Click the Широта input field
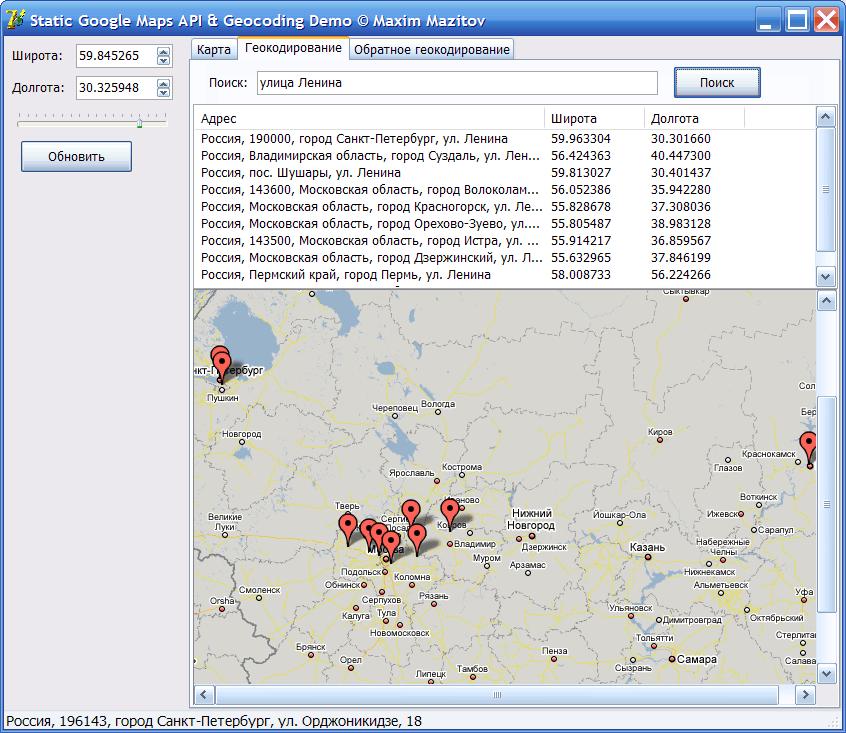The image size is (846, 733). [x=116, y=56]
